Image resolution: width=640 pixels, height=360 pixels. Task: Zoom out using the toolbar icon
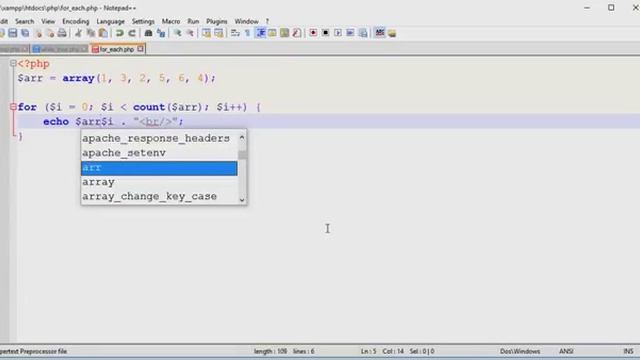click(190, 33)
